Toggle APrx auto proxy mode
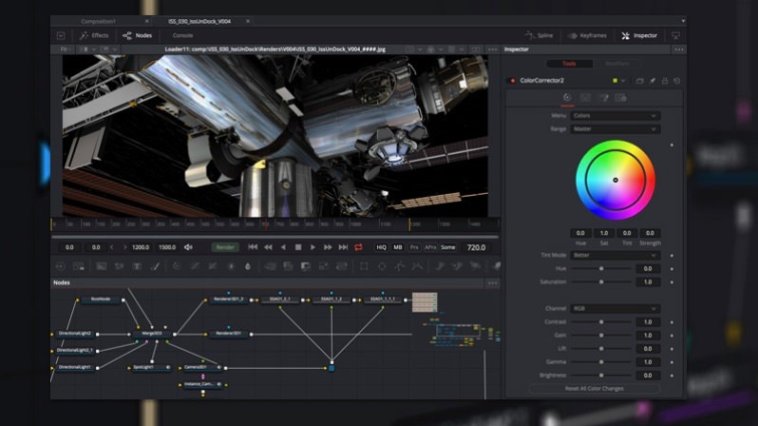 pyautogui.click(x=430, y=247)
